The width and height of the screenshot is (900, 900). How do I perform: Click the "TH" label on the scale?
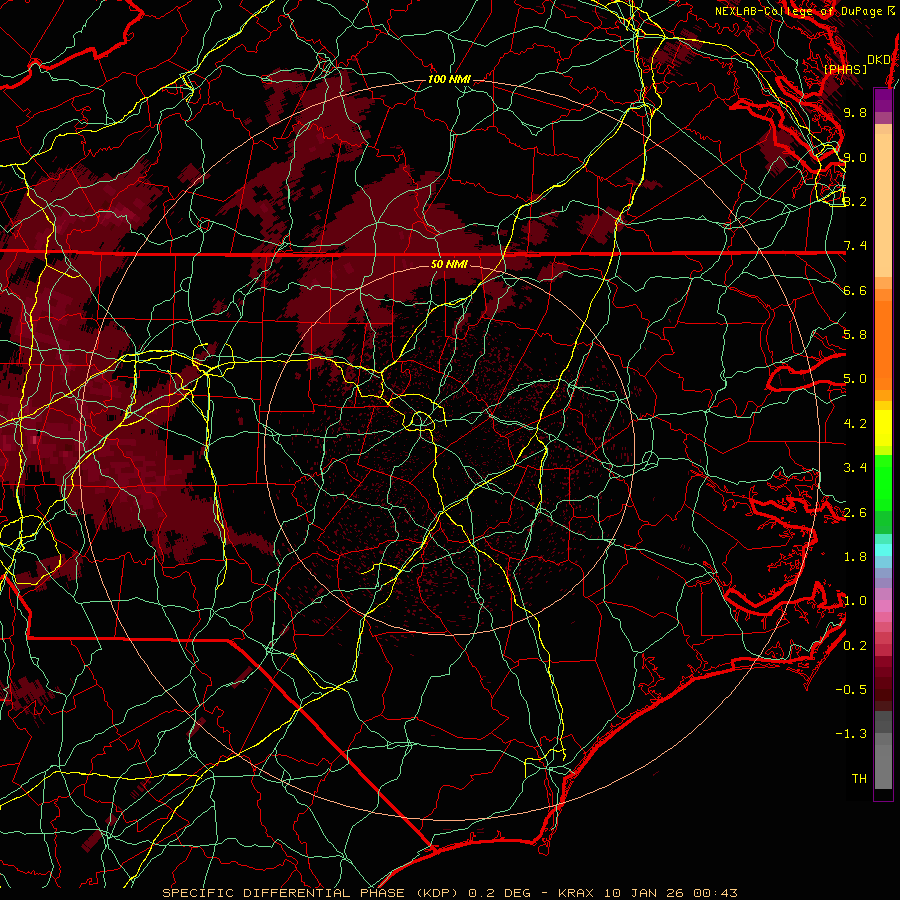click(x=859, y=779)
